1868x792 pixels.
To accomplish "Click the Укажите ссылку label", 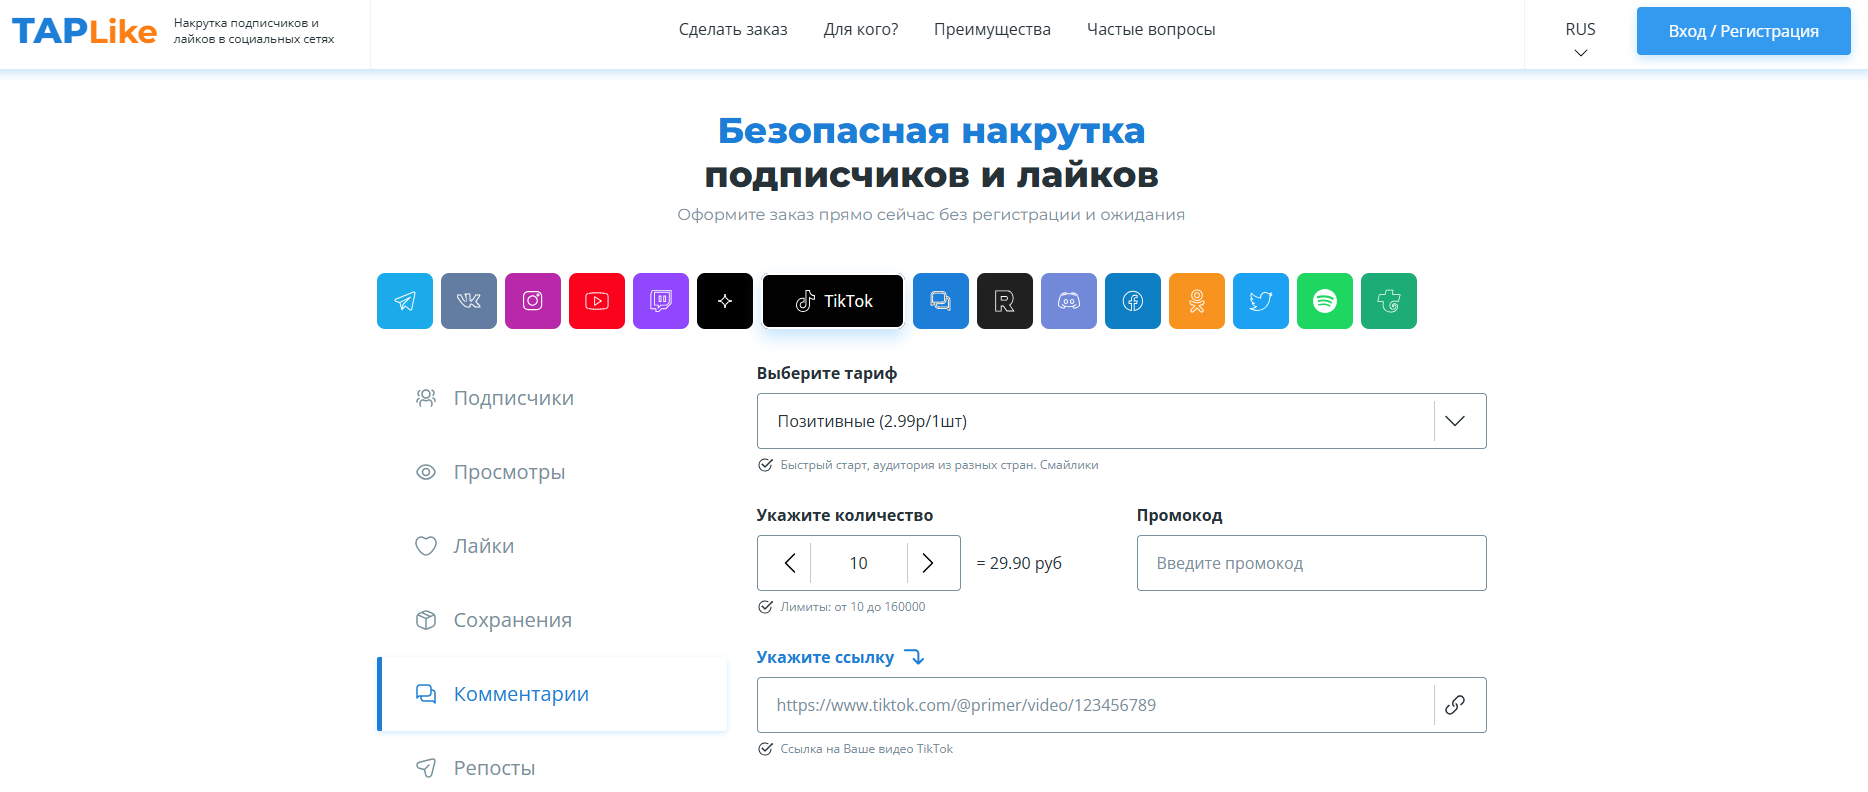I will pyautogui.click(x=825, y=657).
